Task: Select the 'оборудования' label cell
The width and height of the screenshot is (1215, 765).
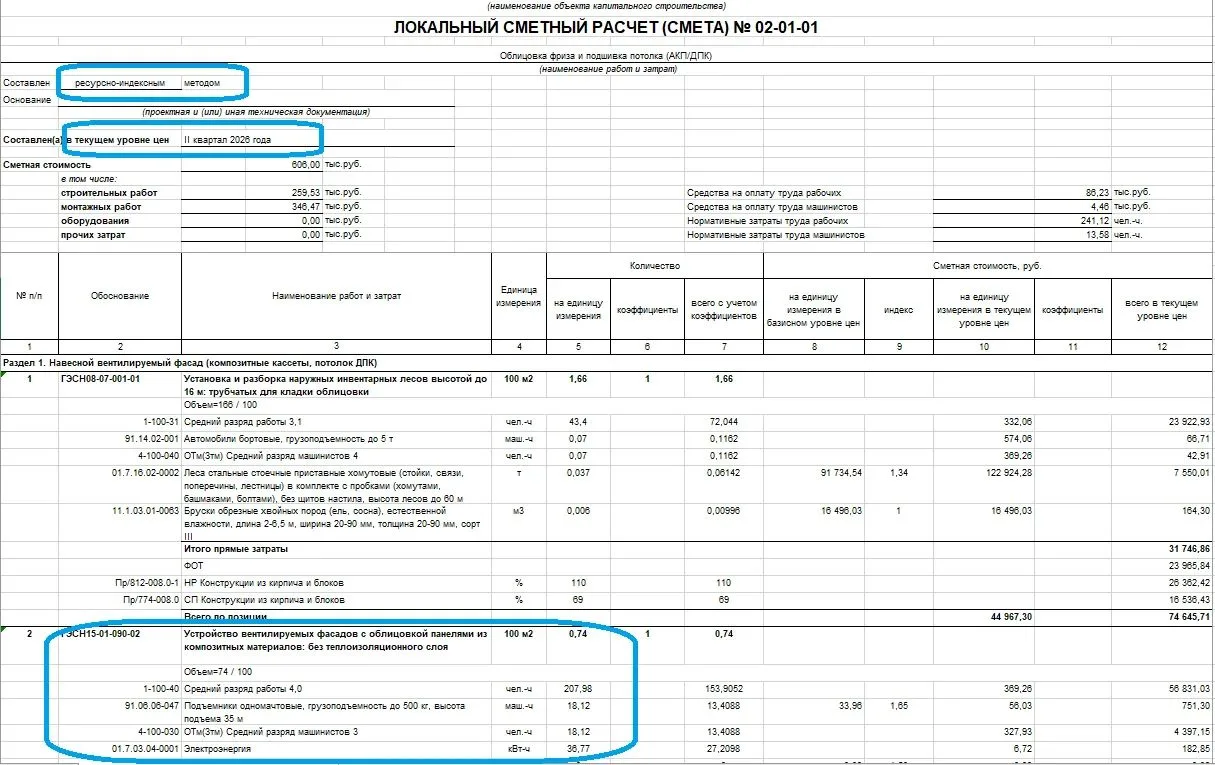Action: pos(94,221)
